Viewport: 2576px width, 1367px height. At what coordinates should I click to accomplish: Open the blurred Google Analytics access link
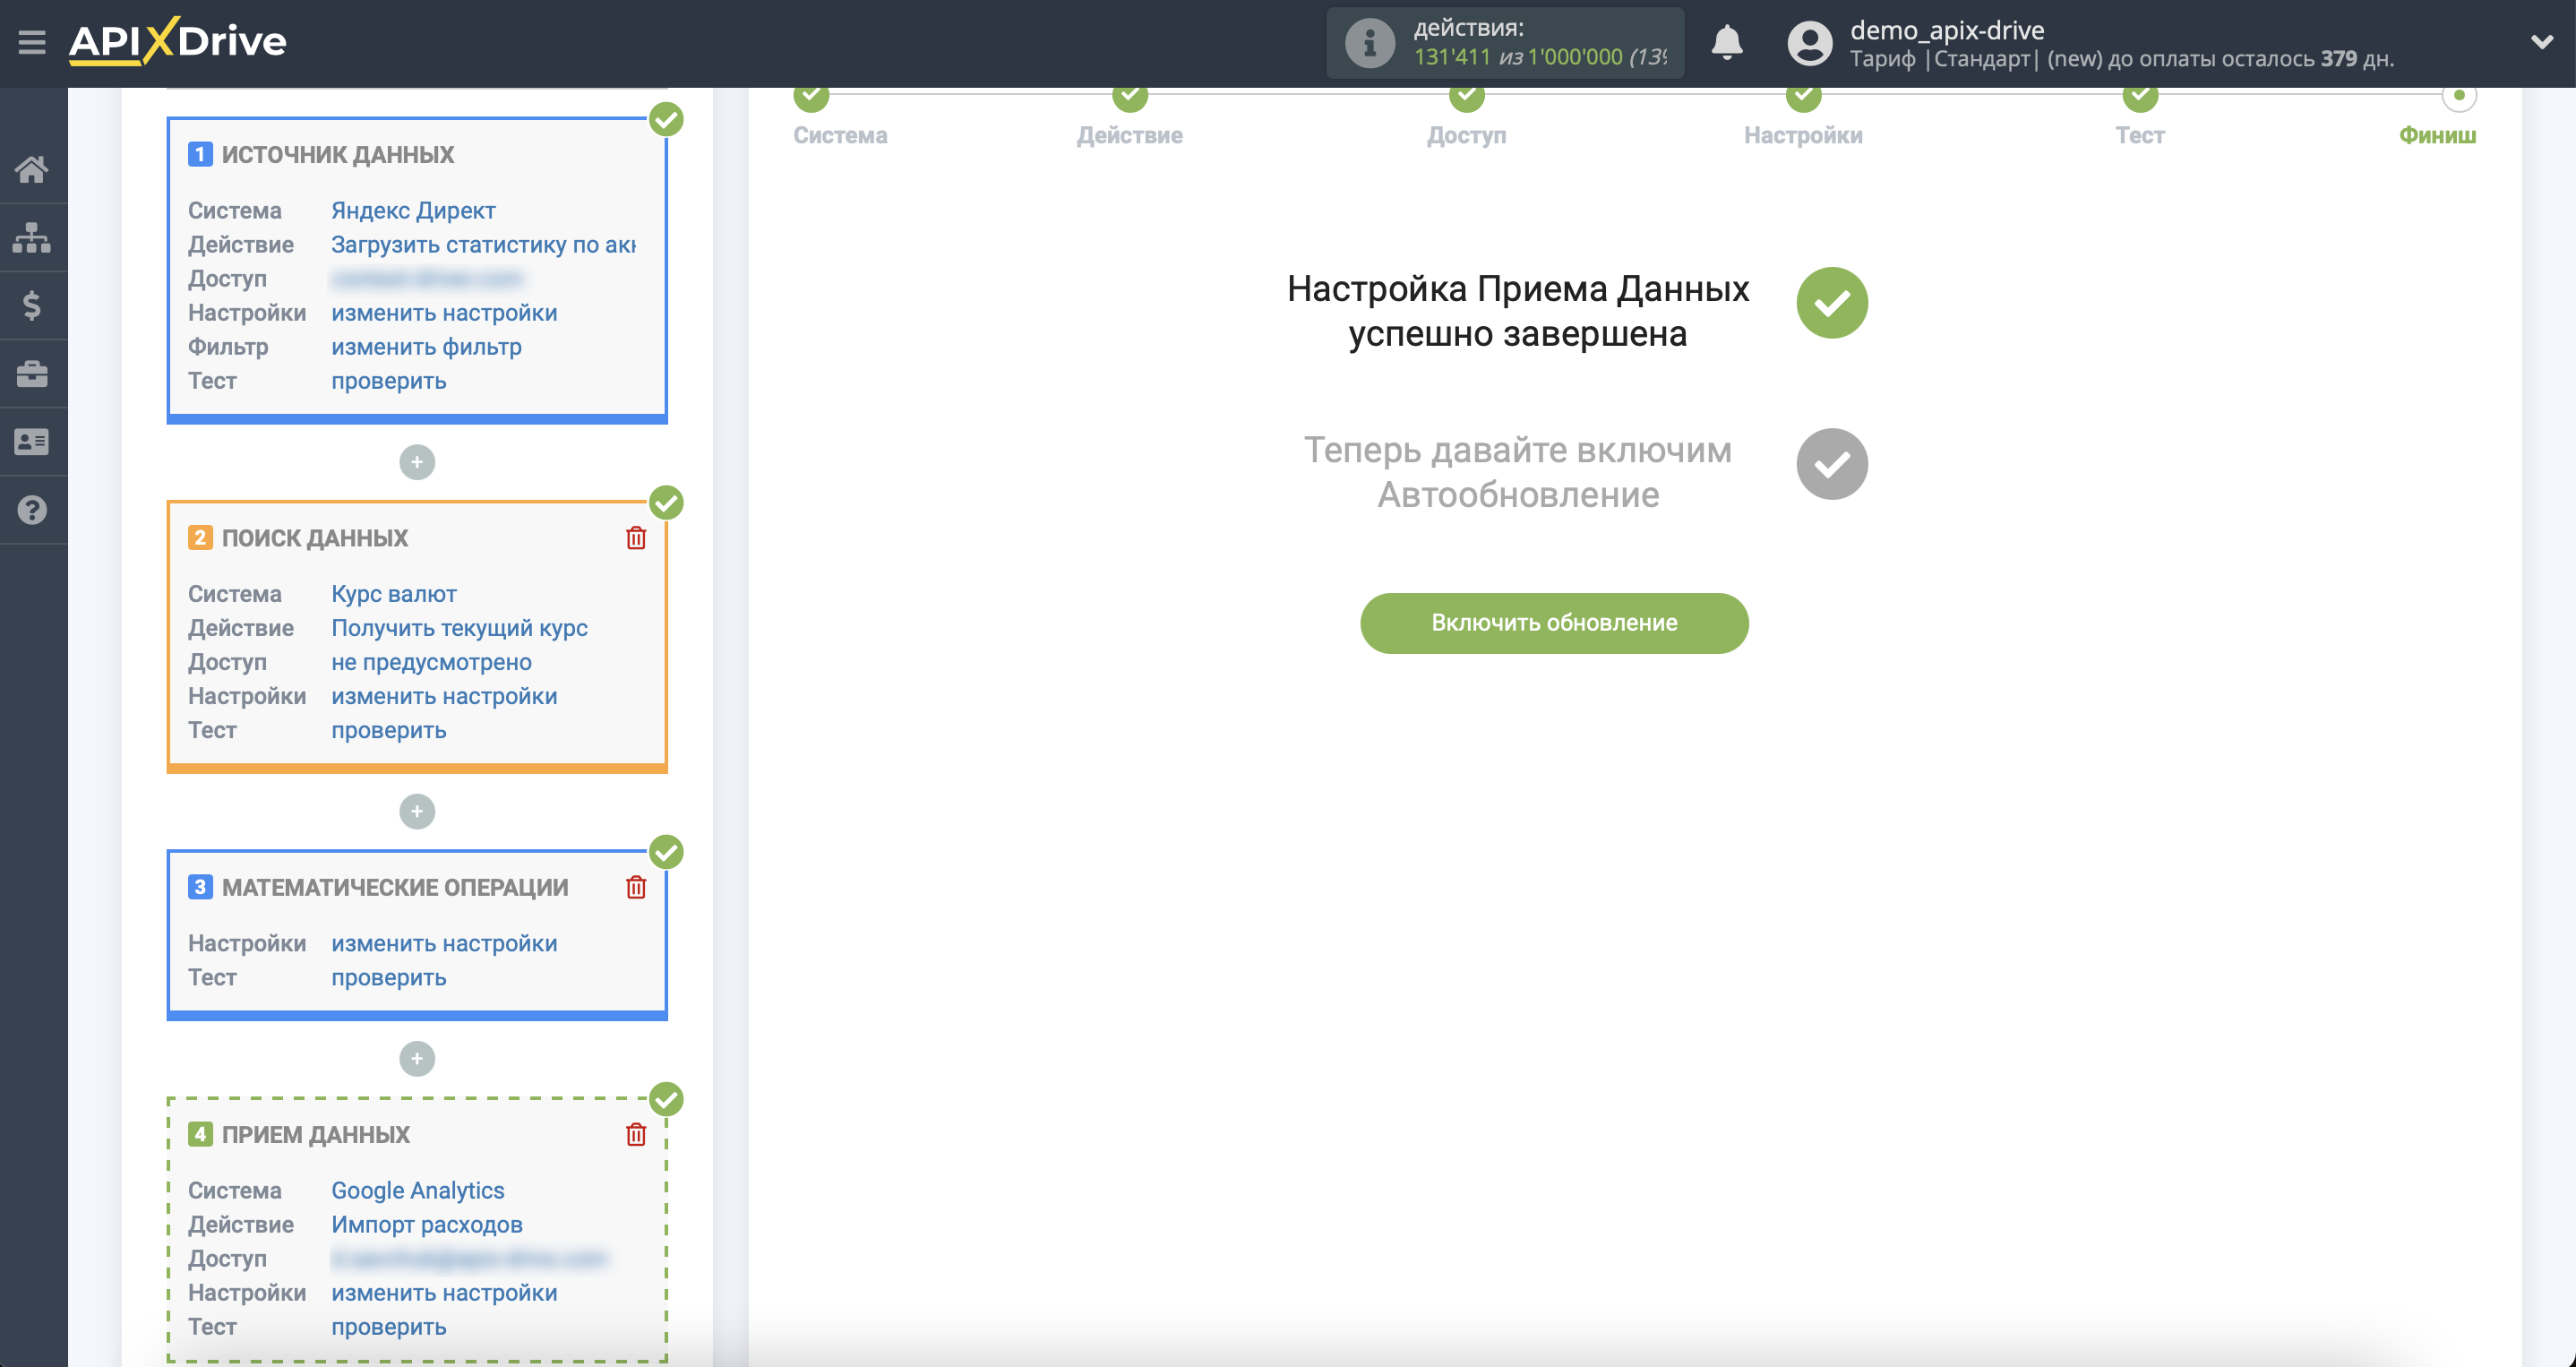469,1258
